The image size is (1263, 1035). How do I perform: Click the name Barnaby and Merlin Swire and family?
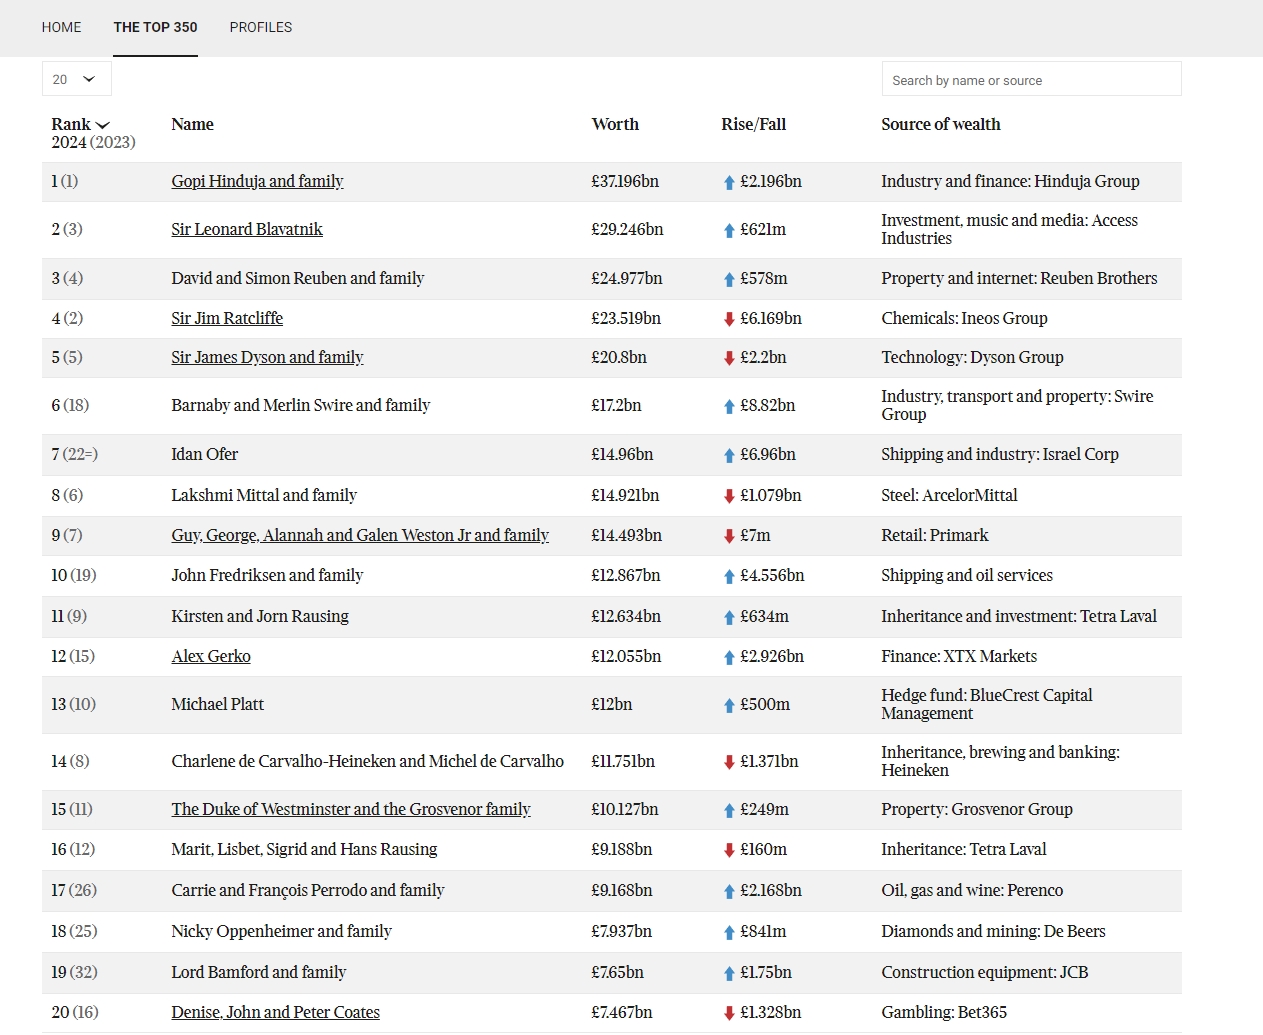(300, 405)
